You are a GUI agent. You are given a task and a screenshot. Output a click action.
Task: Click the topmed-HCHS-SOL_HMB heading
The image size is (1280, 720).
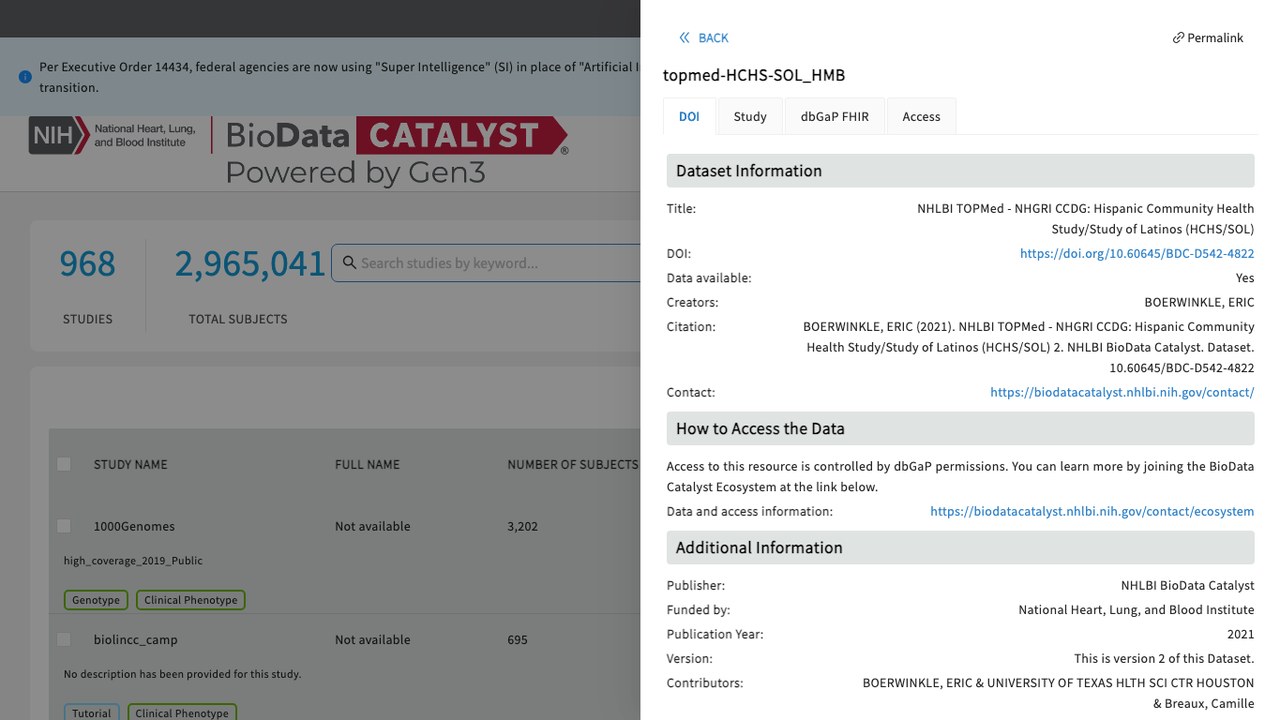click(x=754, y=75)
